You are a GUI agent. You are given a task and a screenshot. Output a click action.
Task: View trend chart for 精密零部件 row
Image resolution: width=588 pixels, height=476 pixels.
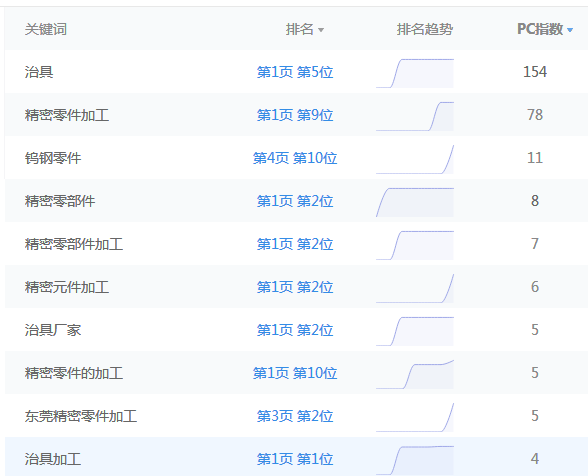pyautogui.click(x=415, y=202)
